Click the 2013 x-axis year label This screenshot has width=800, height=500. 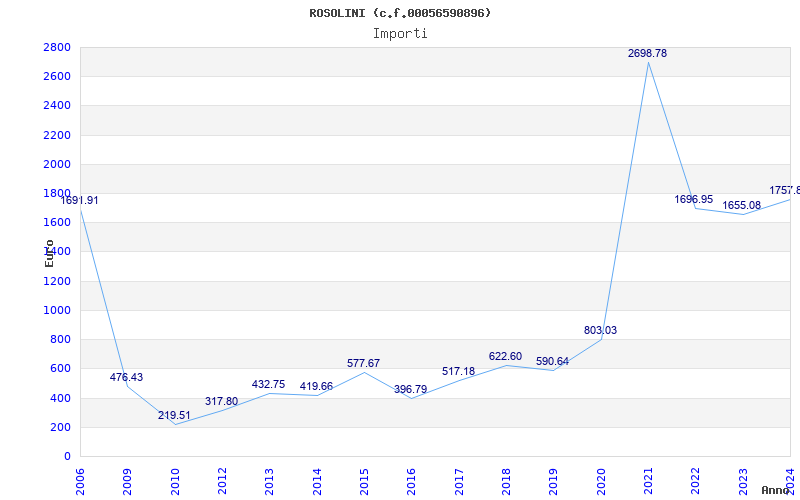(270, 482)
